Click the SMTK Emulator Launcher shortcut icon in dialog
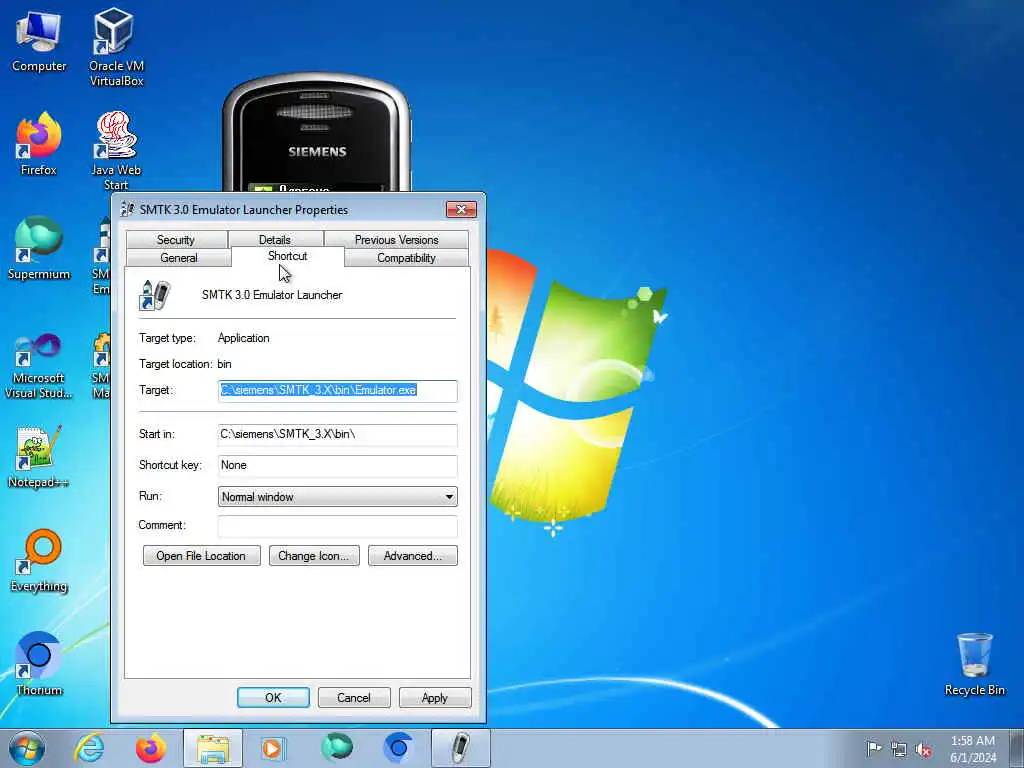 (154, 295)
